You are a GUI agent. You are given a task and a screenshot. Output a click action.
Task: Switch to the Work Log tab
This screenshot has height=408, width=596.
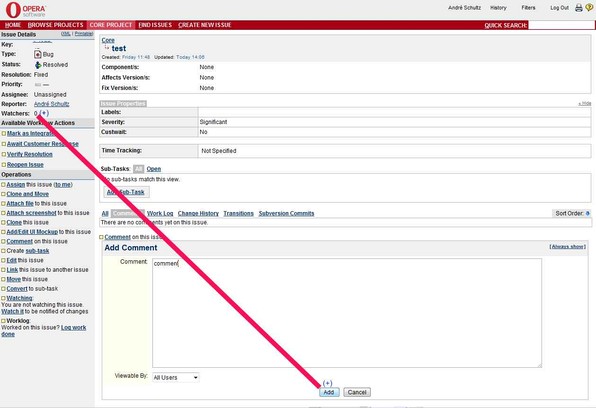coord(160,214)
